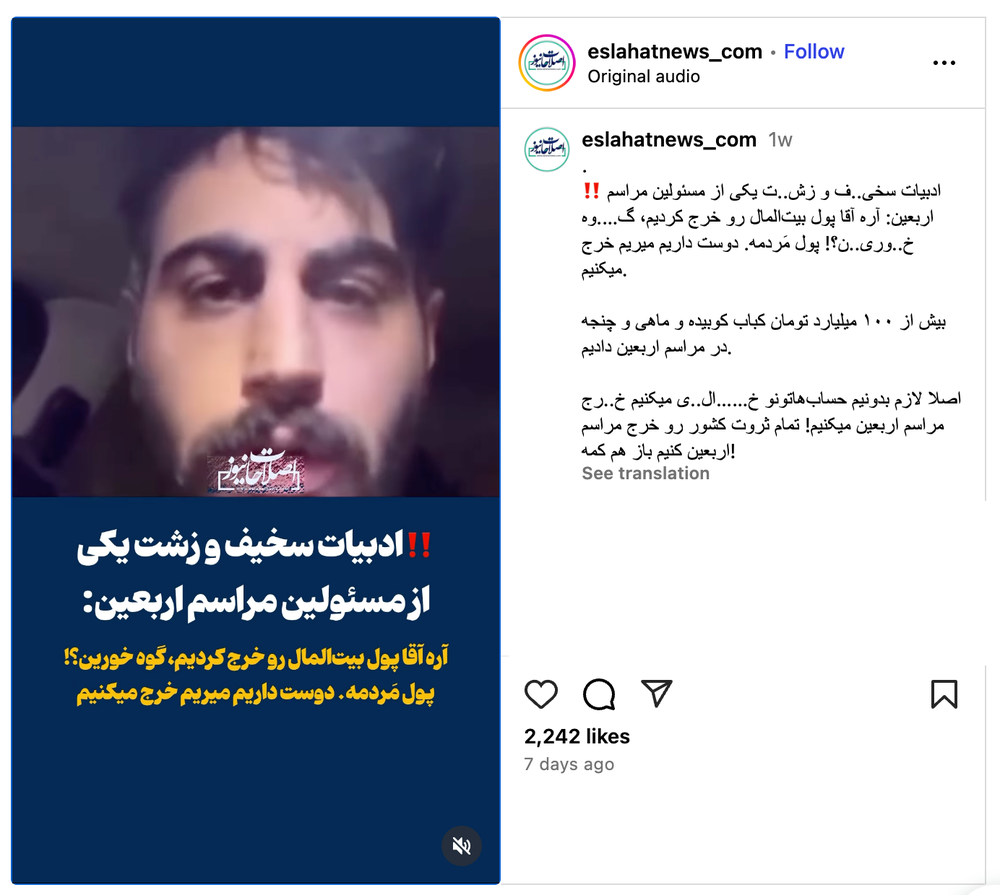Click the white Persian headline on video
Viewport: 1000px width, 895px height.
point(255,573)
